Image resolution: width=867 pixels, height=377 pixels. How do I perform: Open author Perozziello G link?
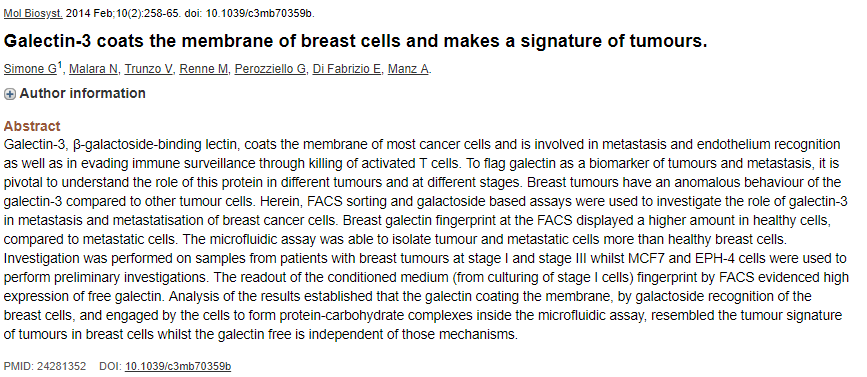(270, 69)
